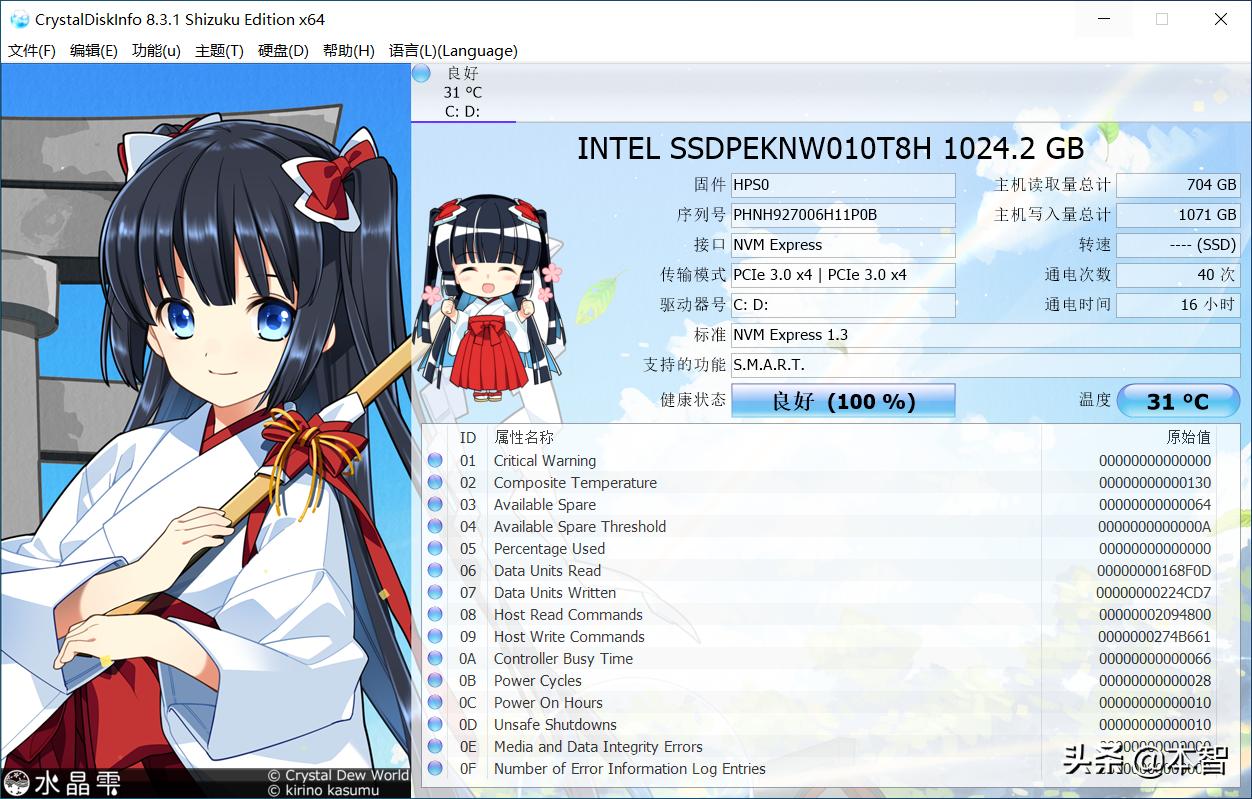Image resolution: width=1252 pixels, height=799 pixels.
Task: Open the 语言(L)(Language) menu
Action: pyautogui.click(x=453, y=51)
